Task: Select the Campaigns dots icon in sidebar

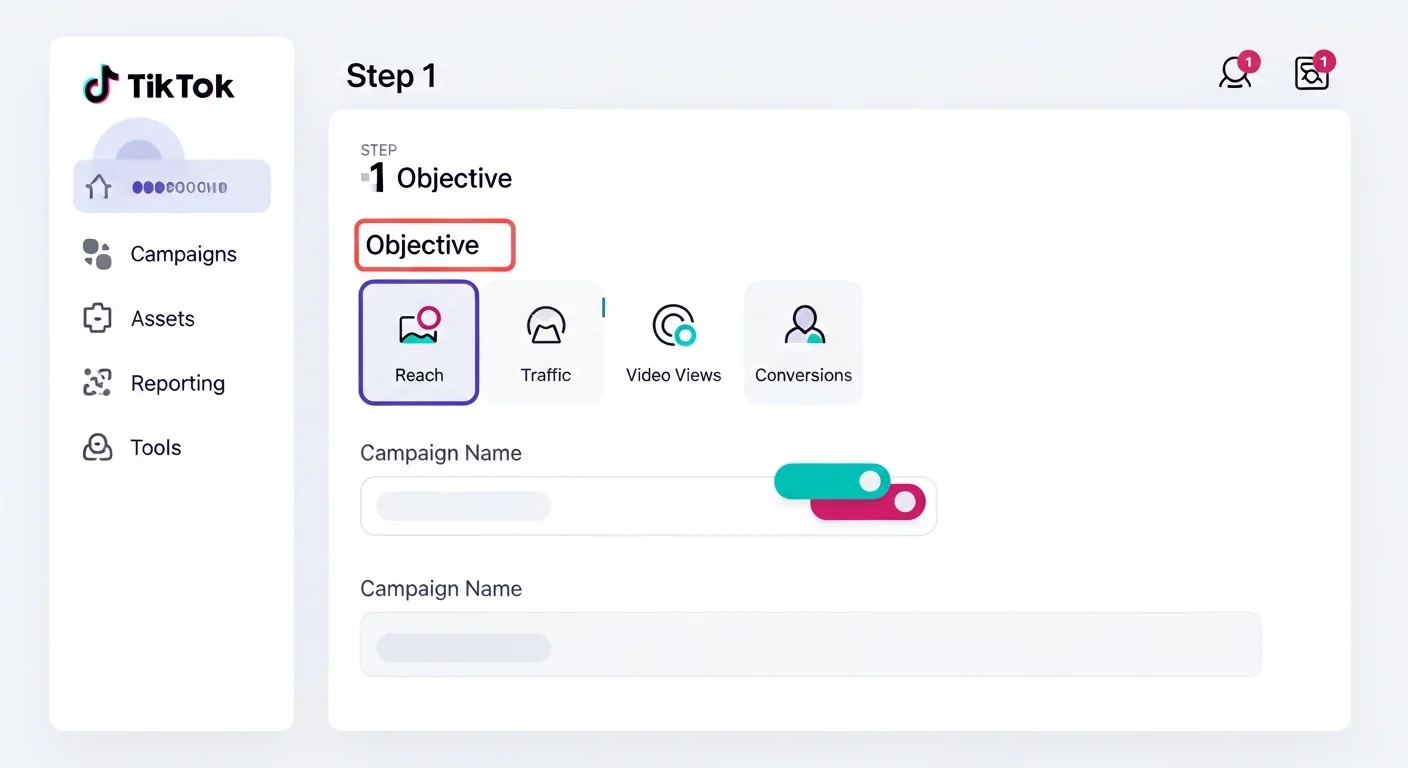Action: 96,254
